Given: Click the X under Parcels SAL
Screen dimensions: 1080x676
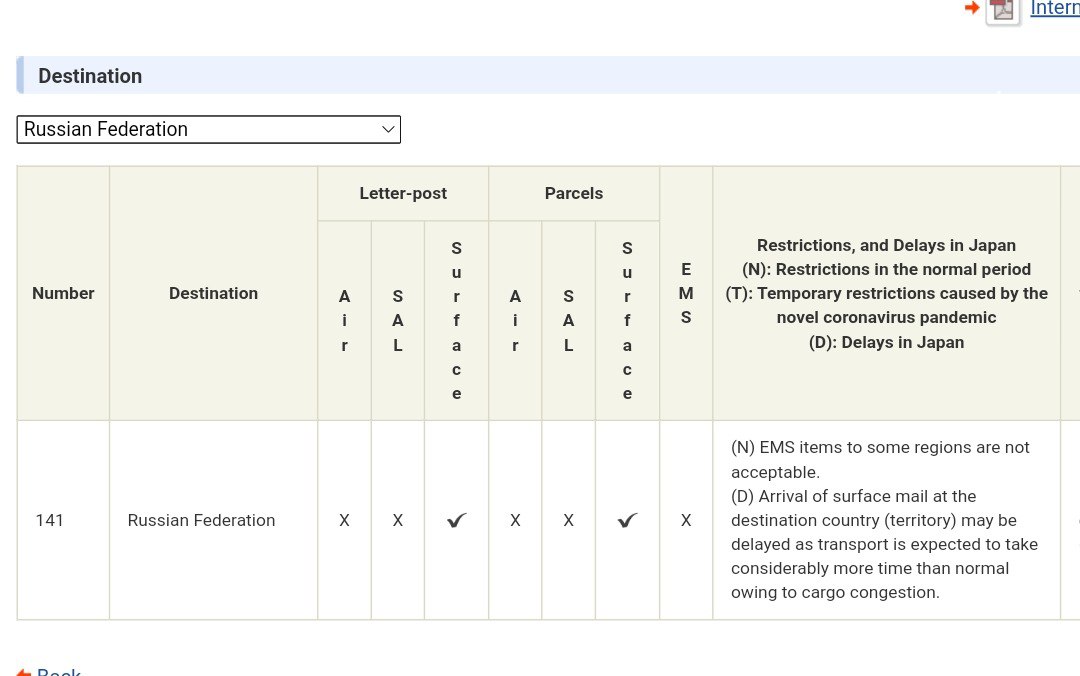Looking at the screenshot, I should pyautogui.click(x=568, y=520).
